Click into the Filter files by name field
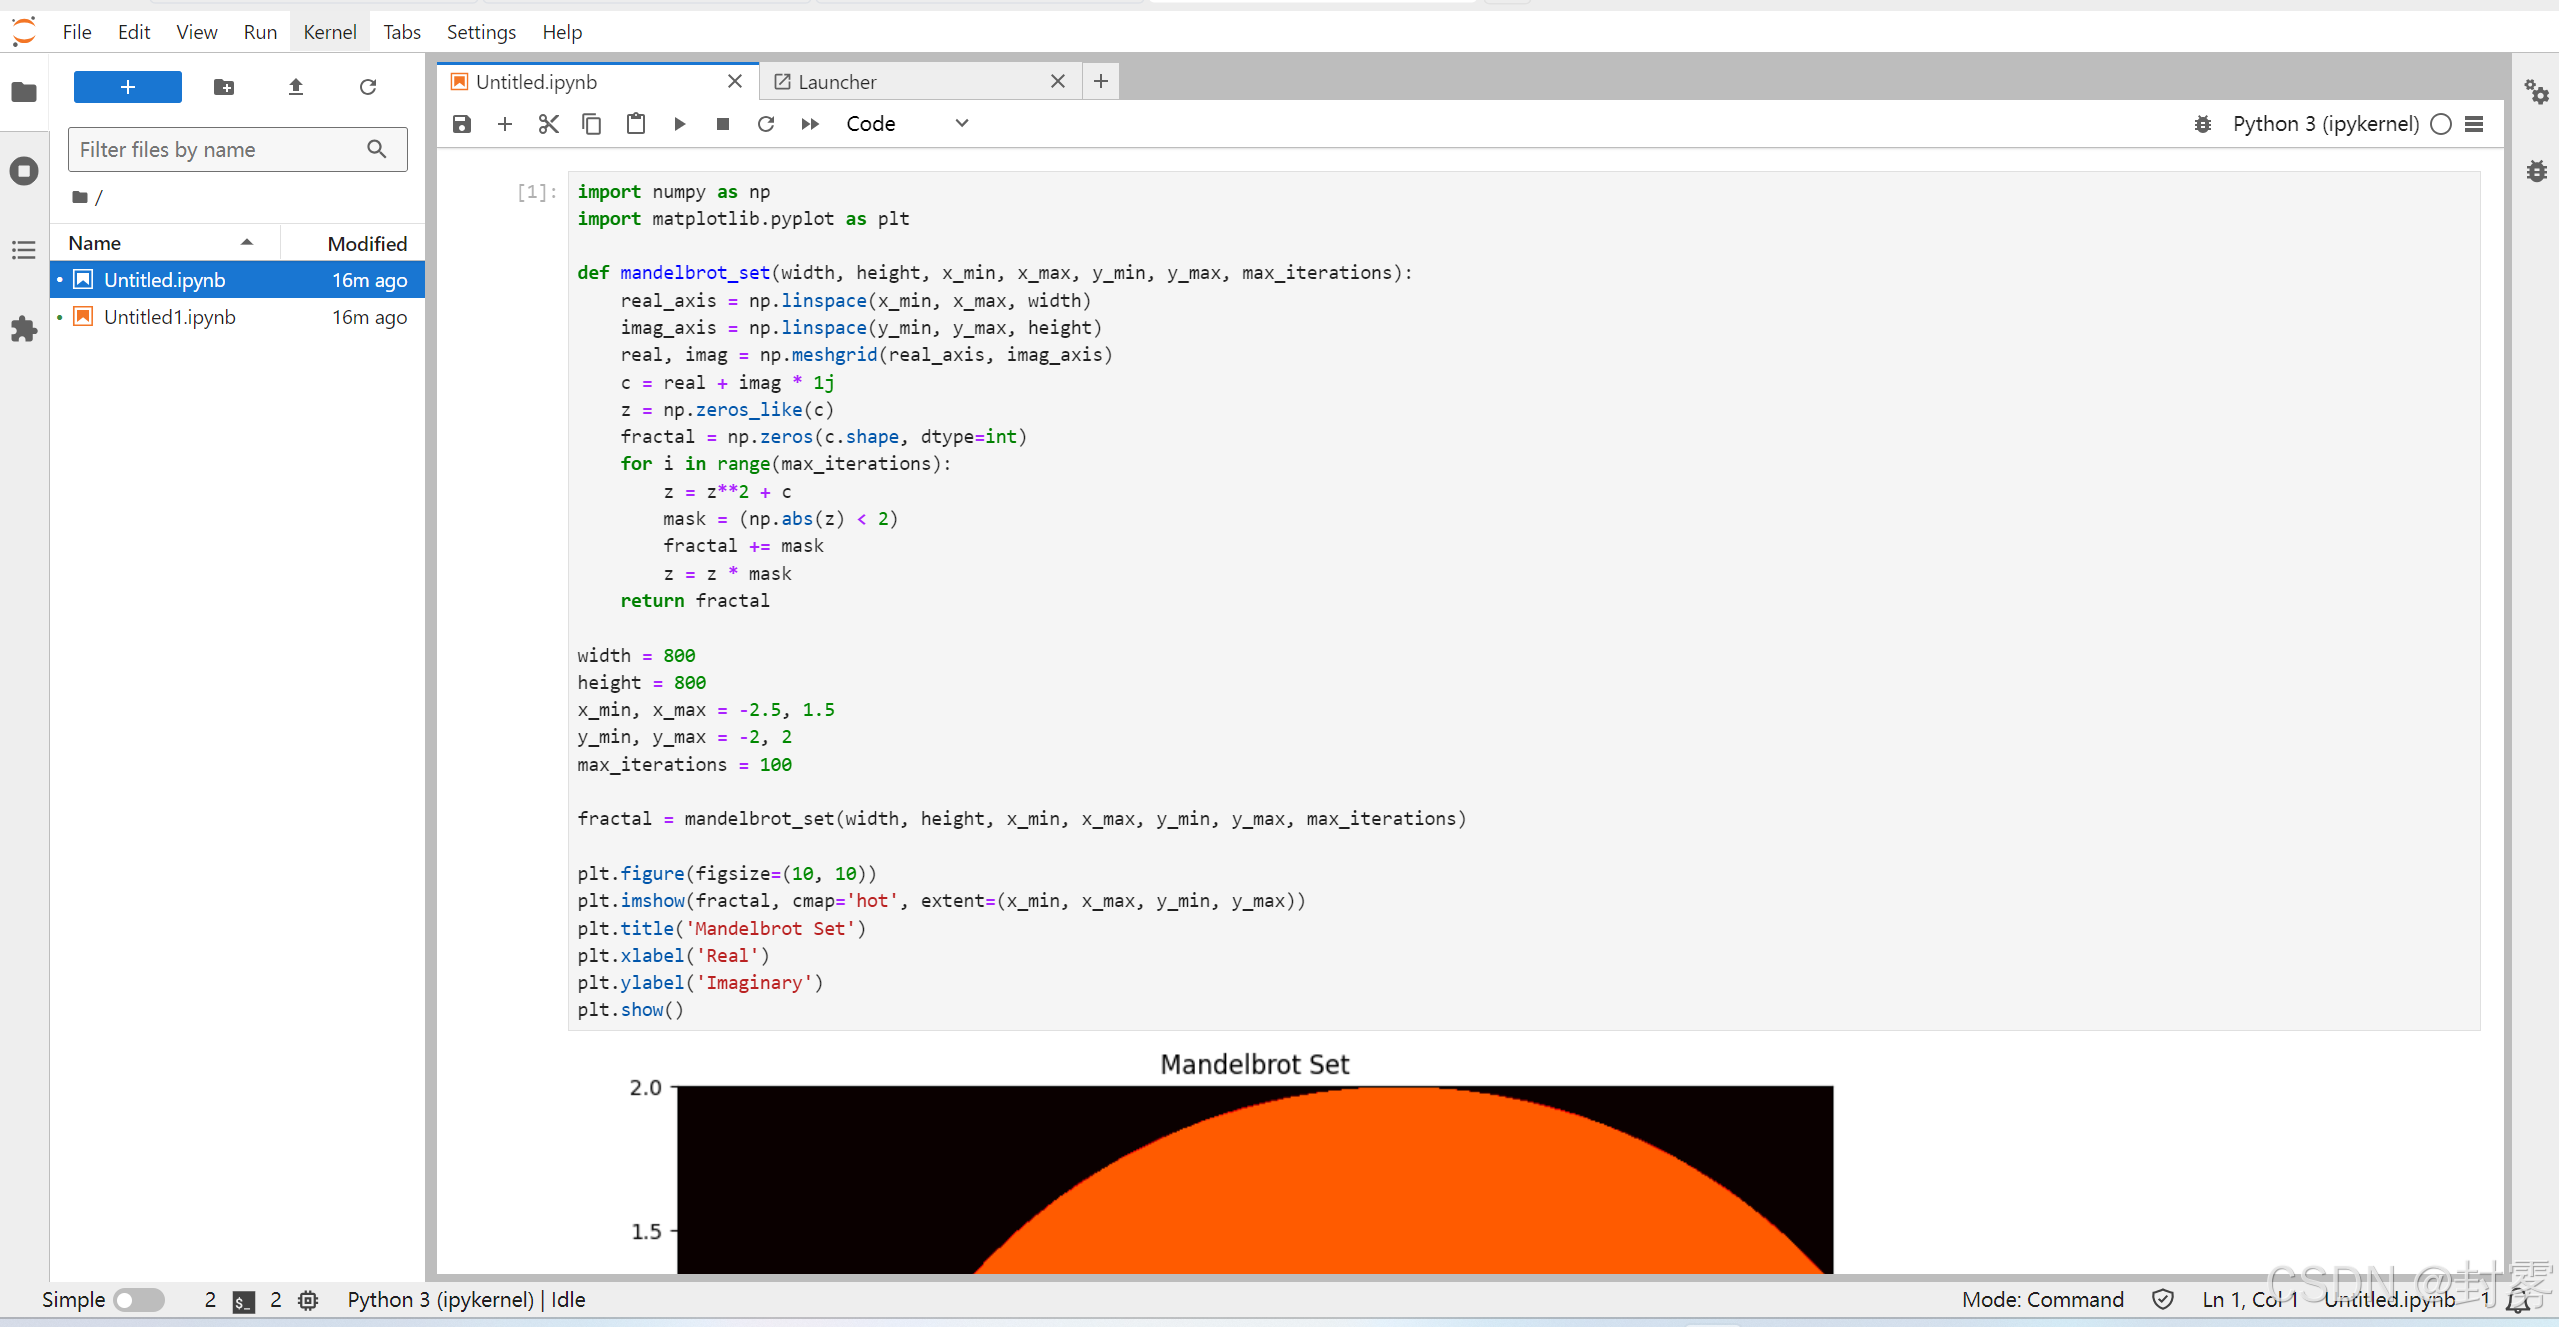 point(220,149)
